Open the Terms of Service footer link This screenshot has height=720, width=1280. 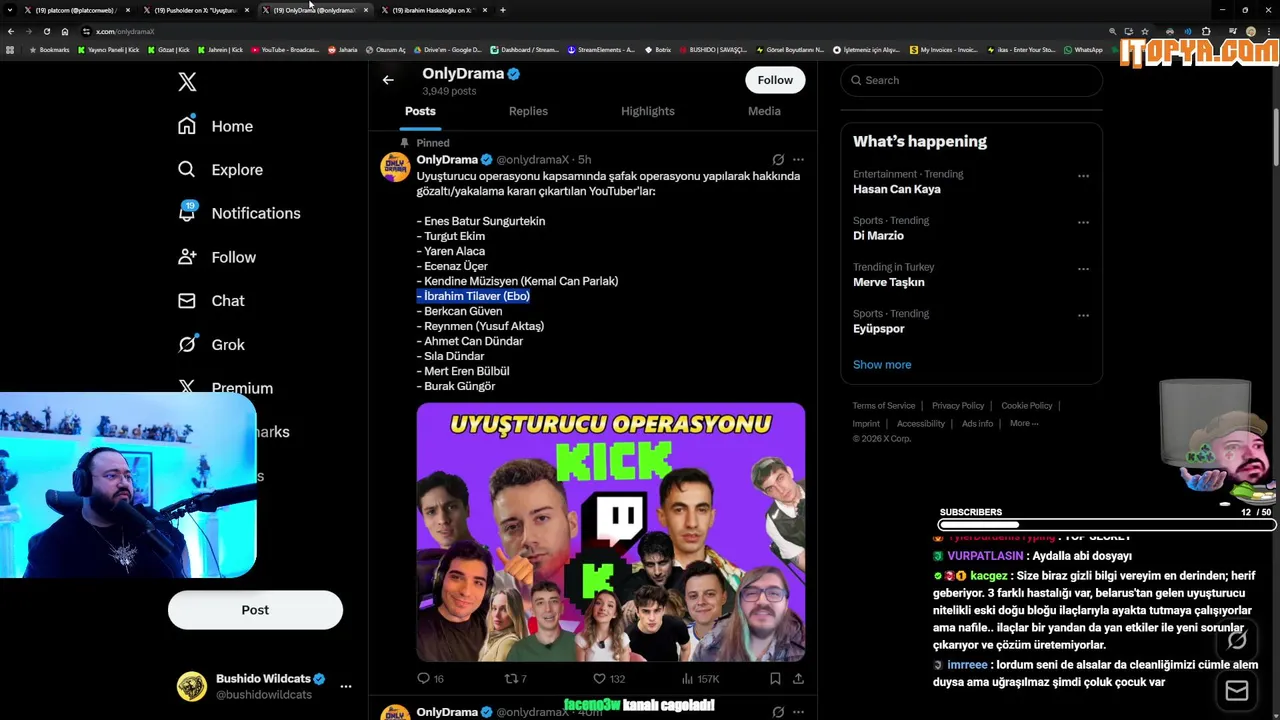click(884, 406)
